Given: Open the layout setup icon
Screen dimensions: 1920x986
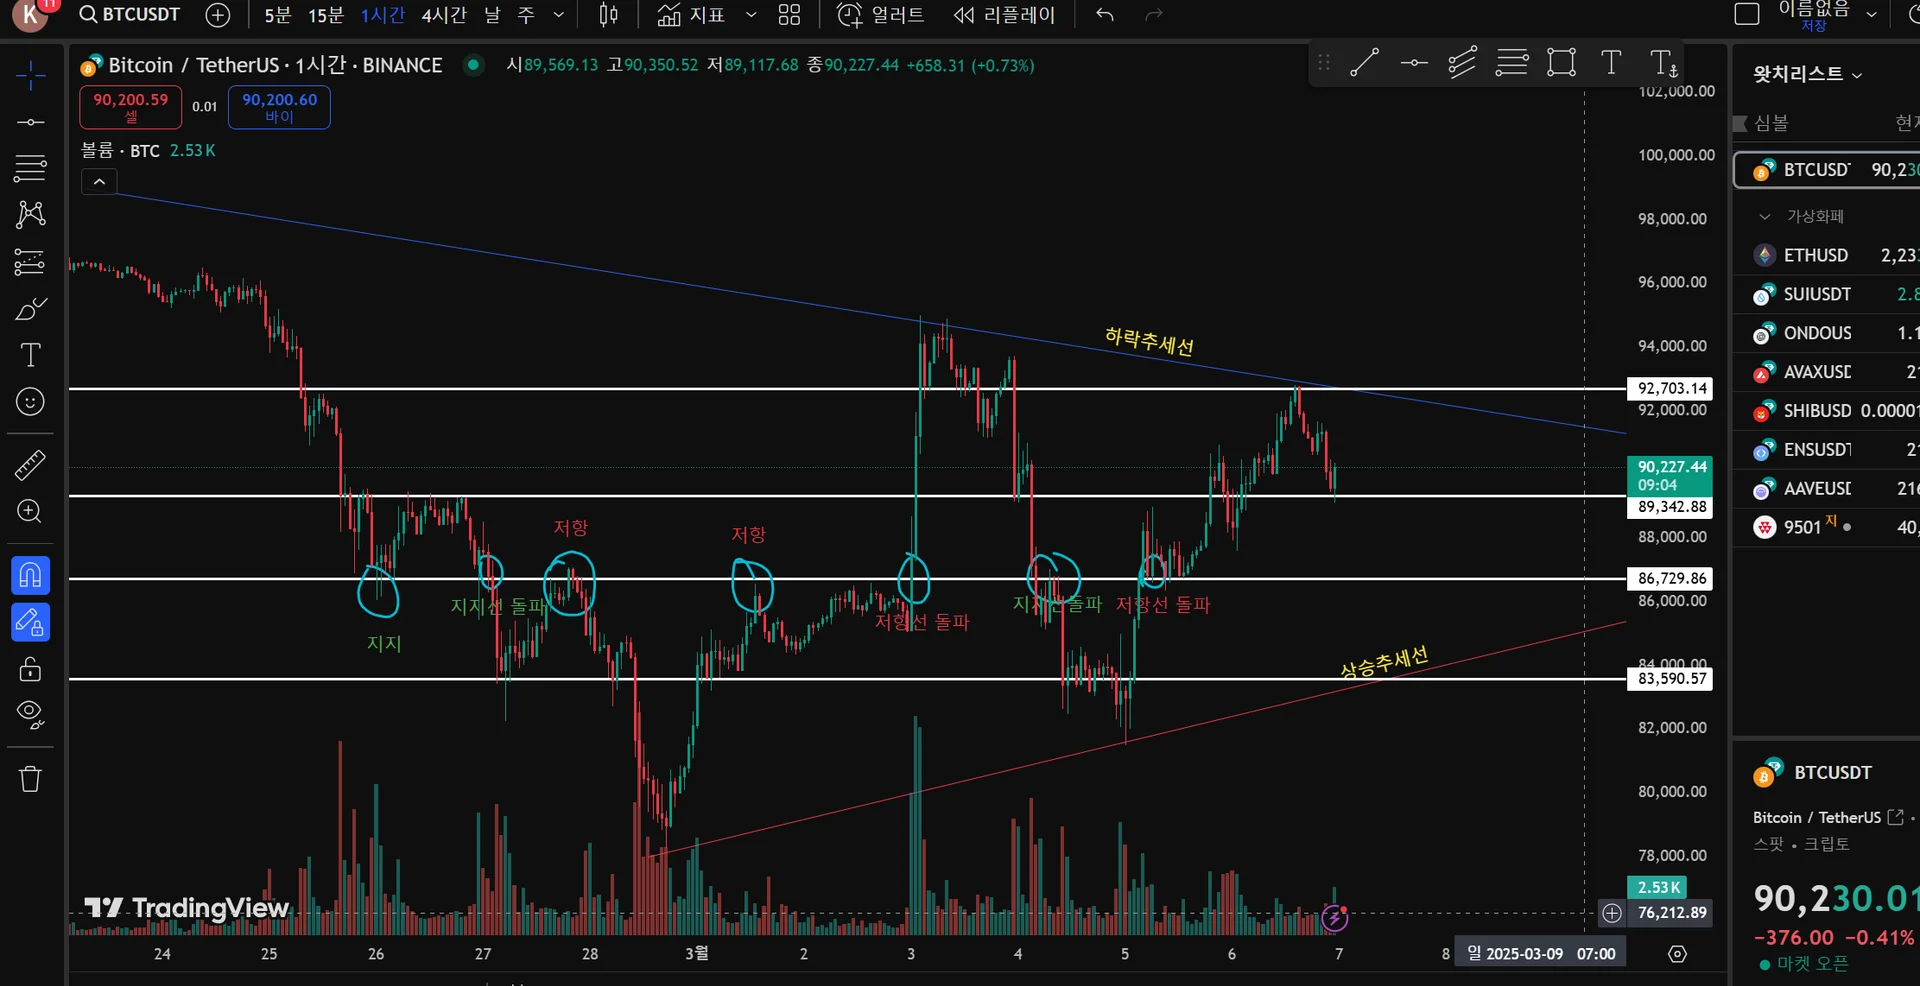Looking at the screenshot, I should [1747, 14].
